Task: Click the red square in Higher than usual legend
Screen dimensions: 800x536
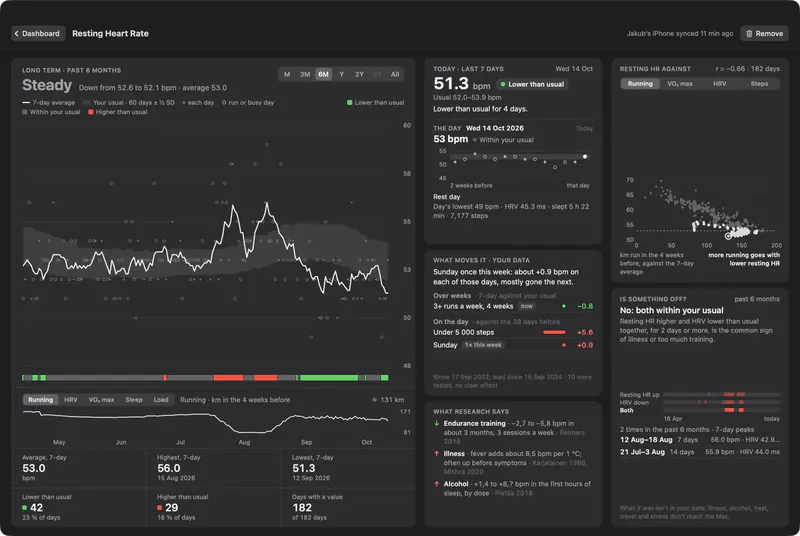Action: (x=91, y=112)
